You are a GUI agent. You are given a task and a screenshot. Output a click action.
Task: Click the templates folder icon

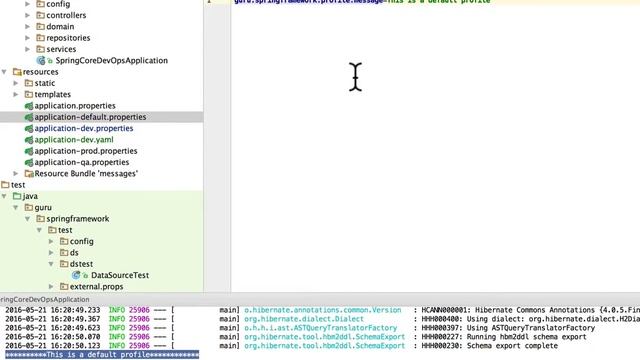pyautogui.click(x=29, y=94)
